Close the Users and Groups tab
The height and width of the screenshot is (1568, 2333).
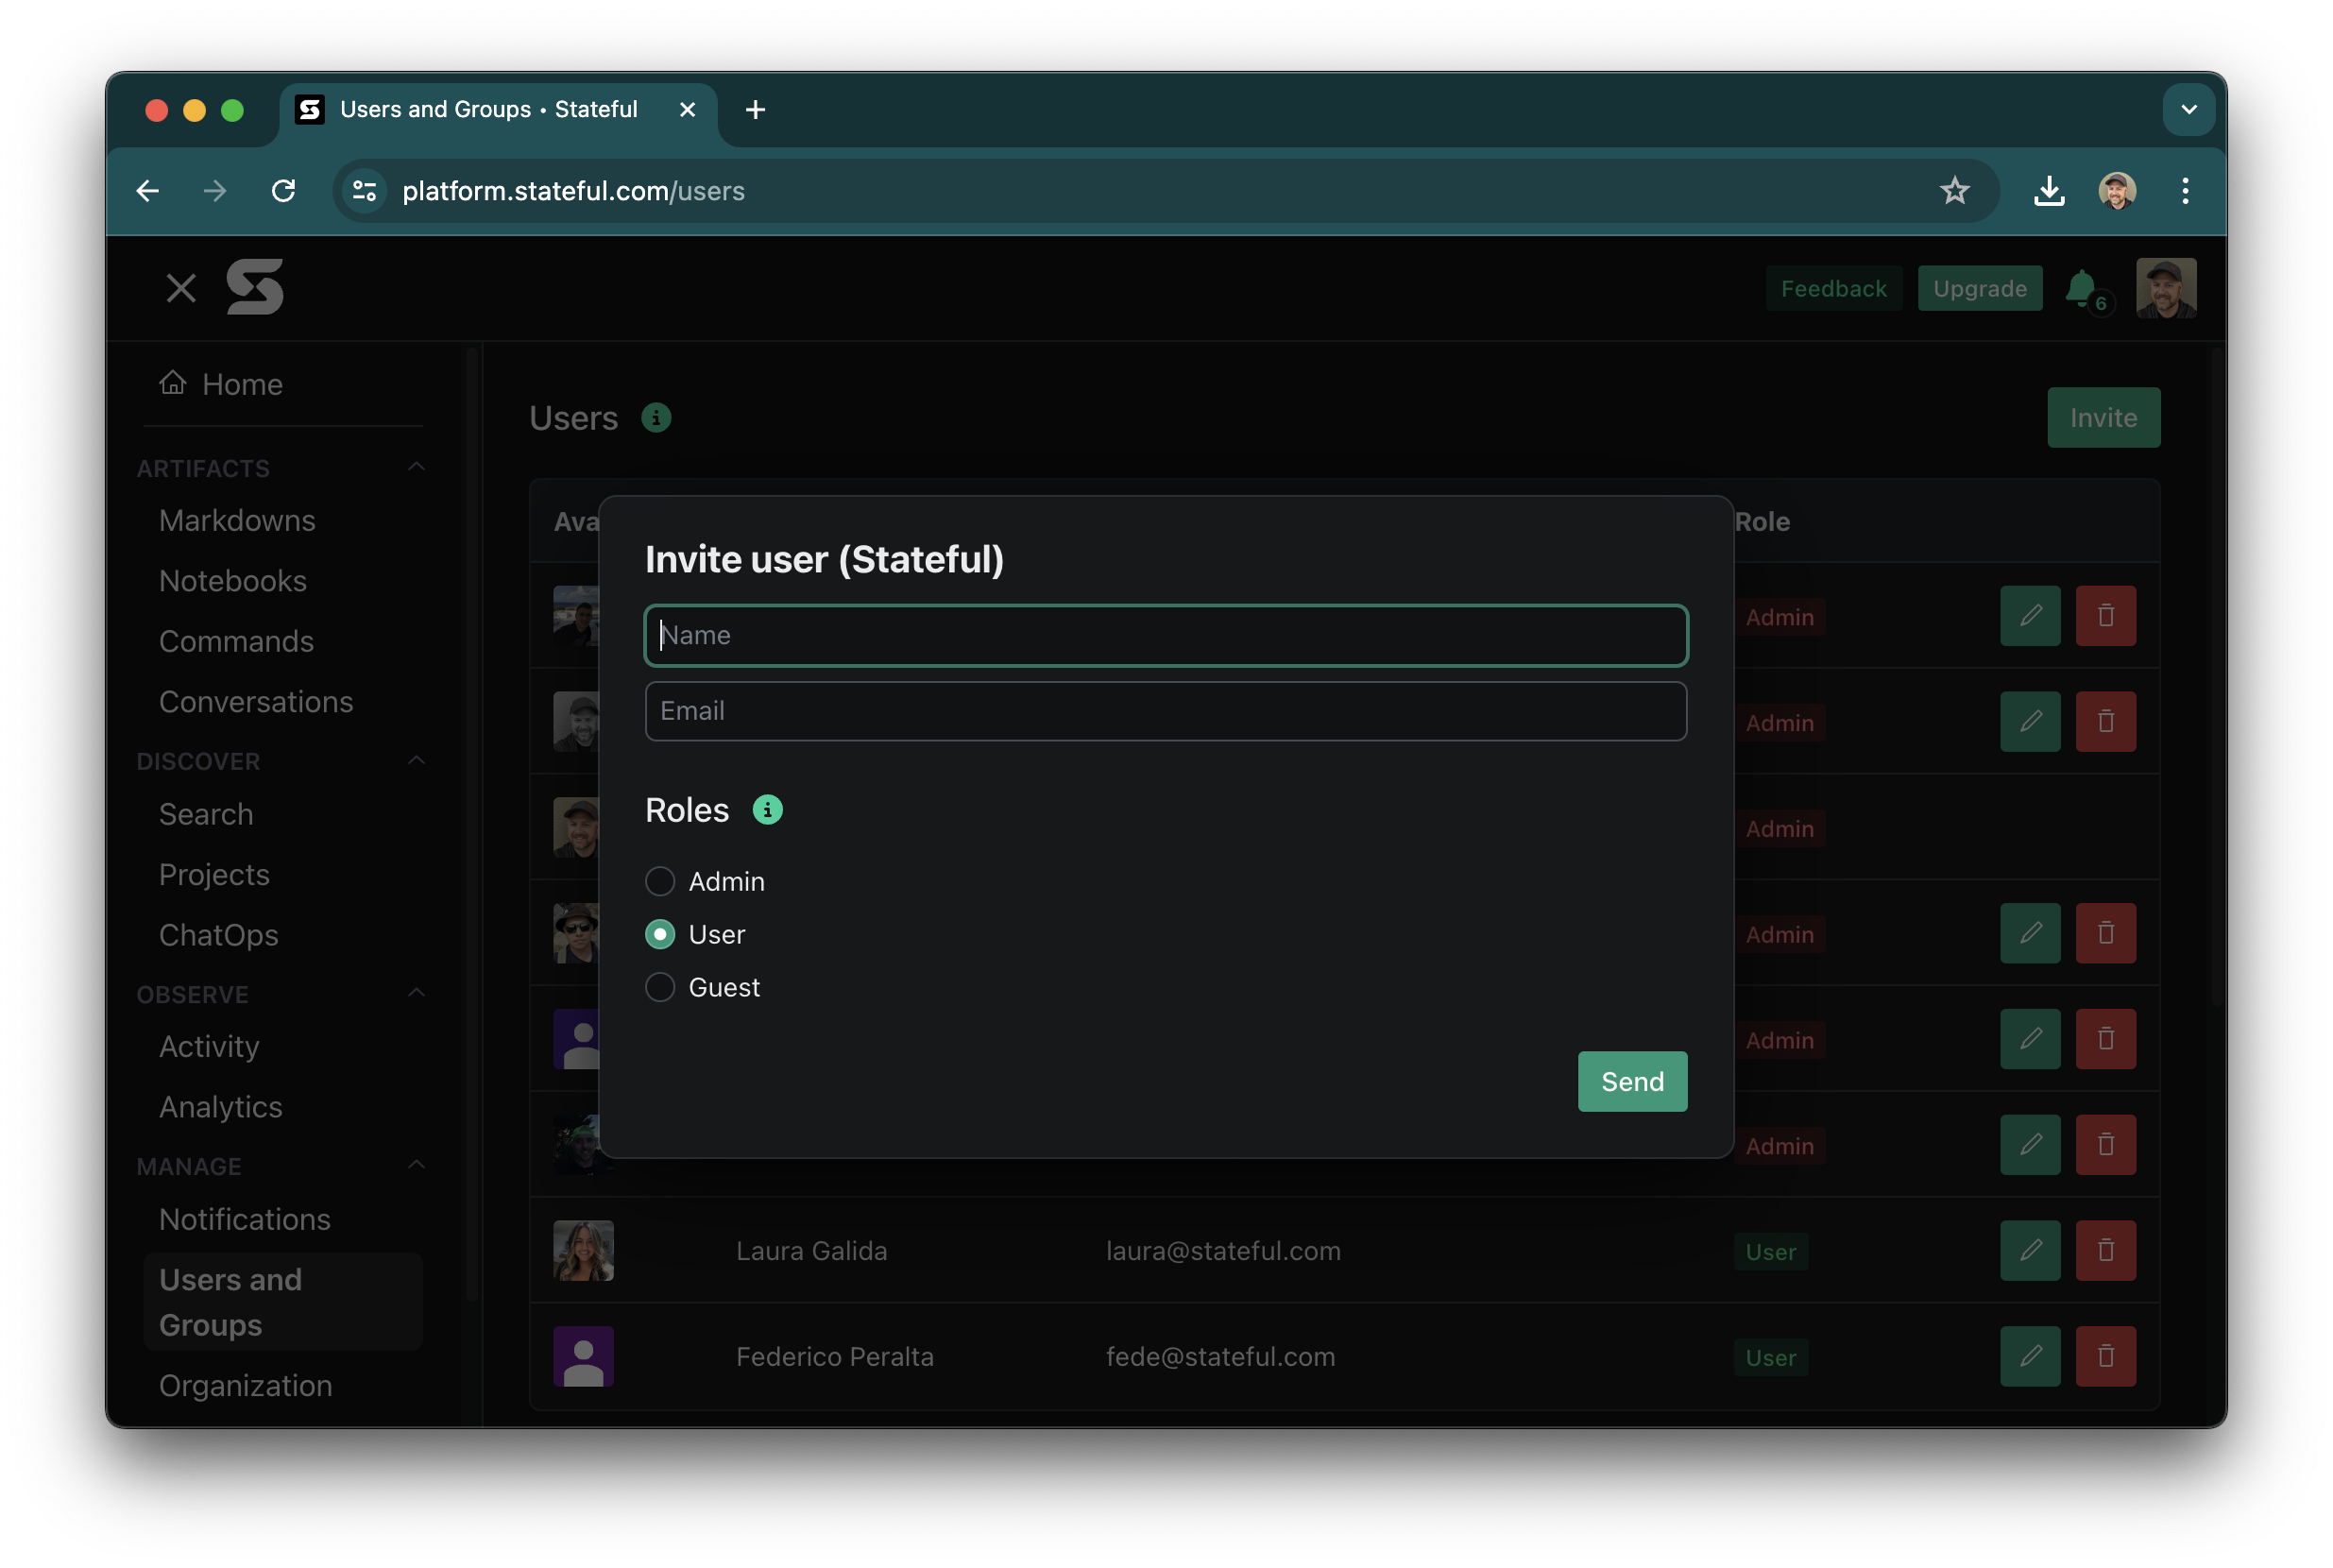(687, 110)
